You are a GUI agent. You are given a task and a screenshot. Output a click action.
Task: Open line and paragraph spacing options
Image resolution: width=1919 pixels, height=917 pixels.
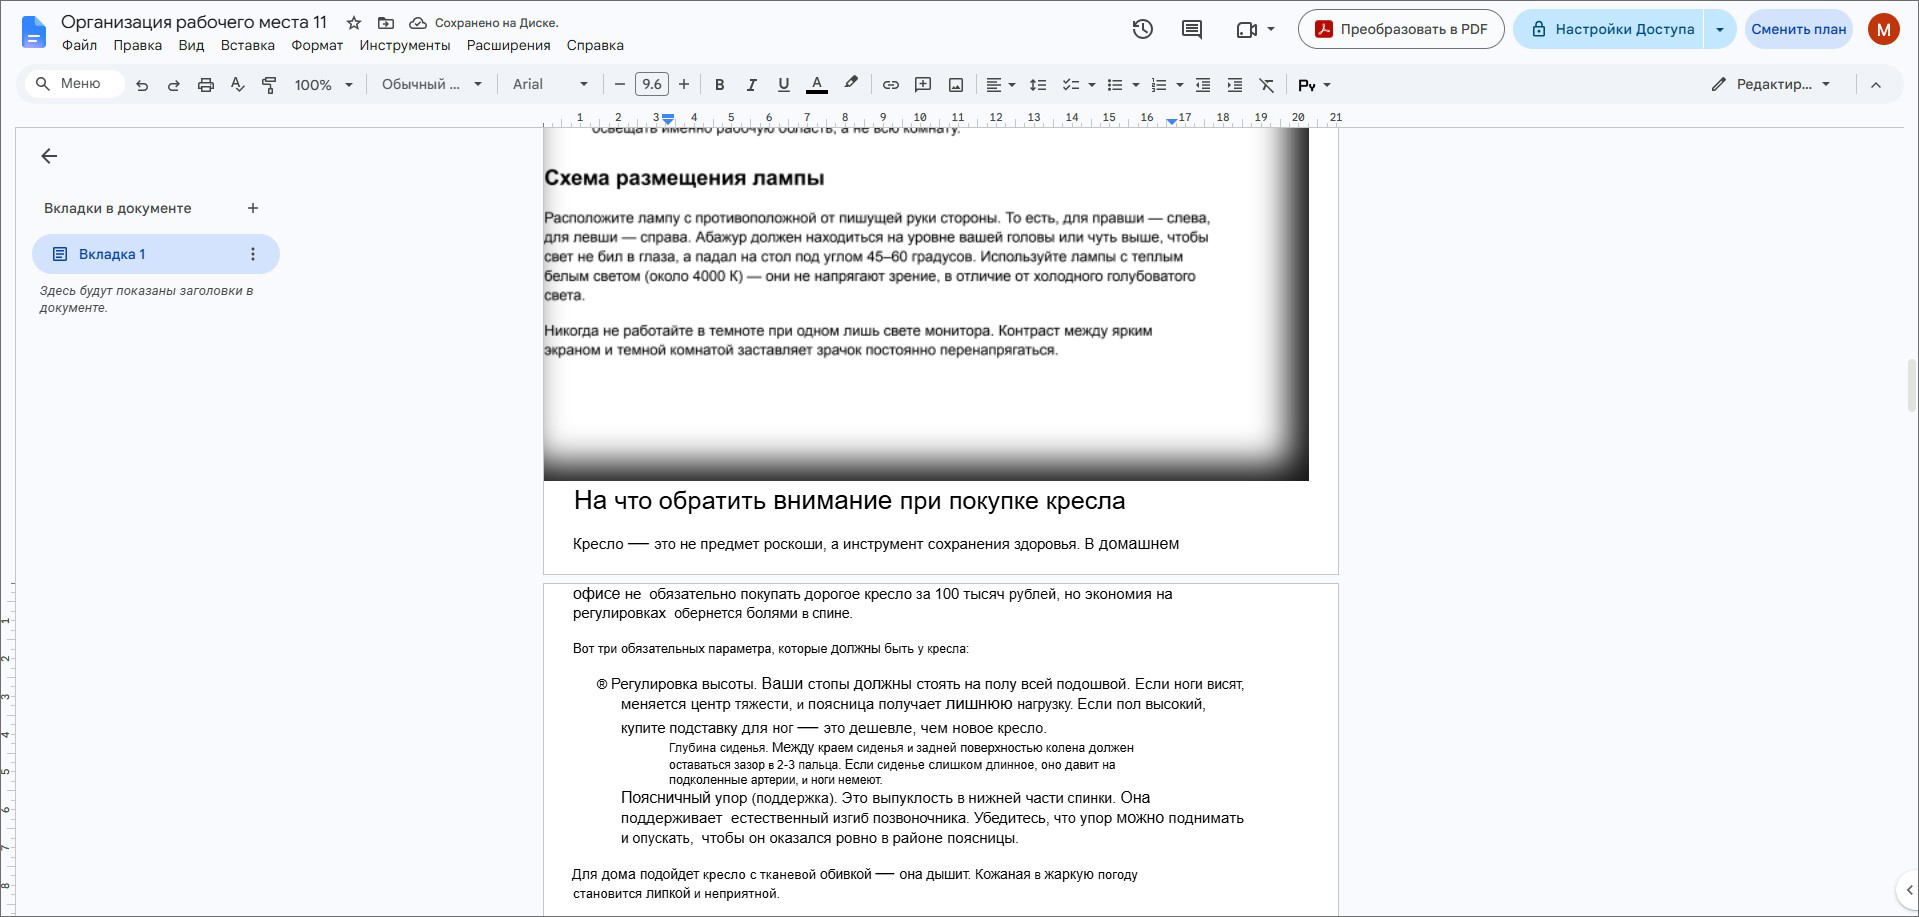coord(1038,85)
